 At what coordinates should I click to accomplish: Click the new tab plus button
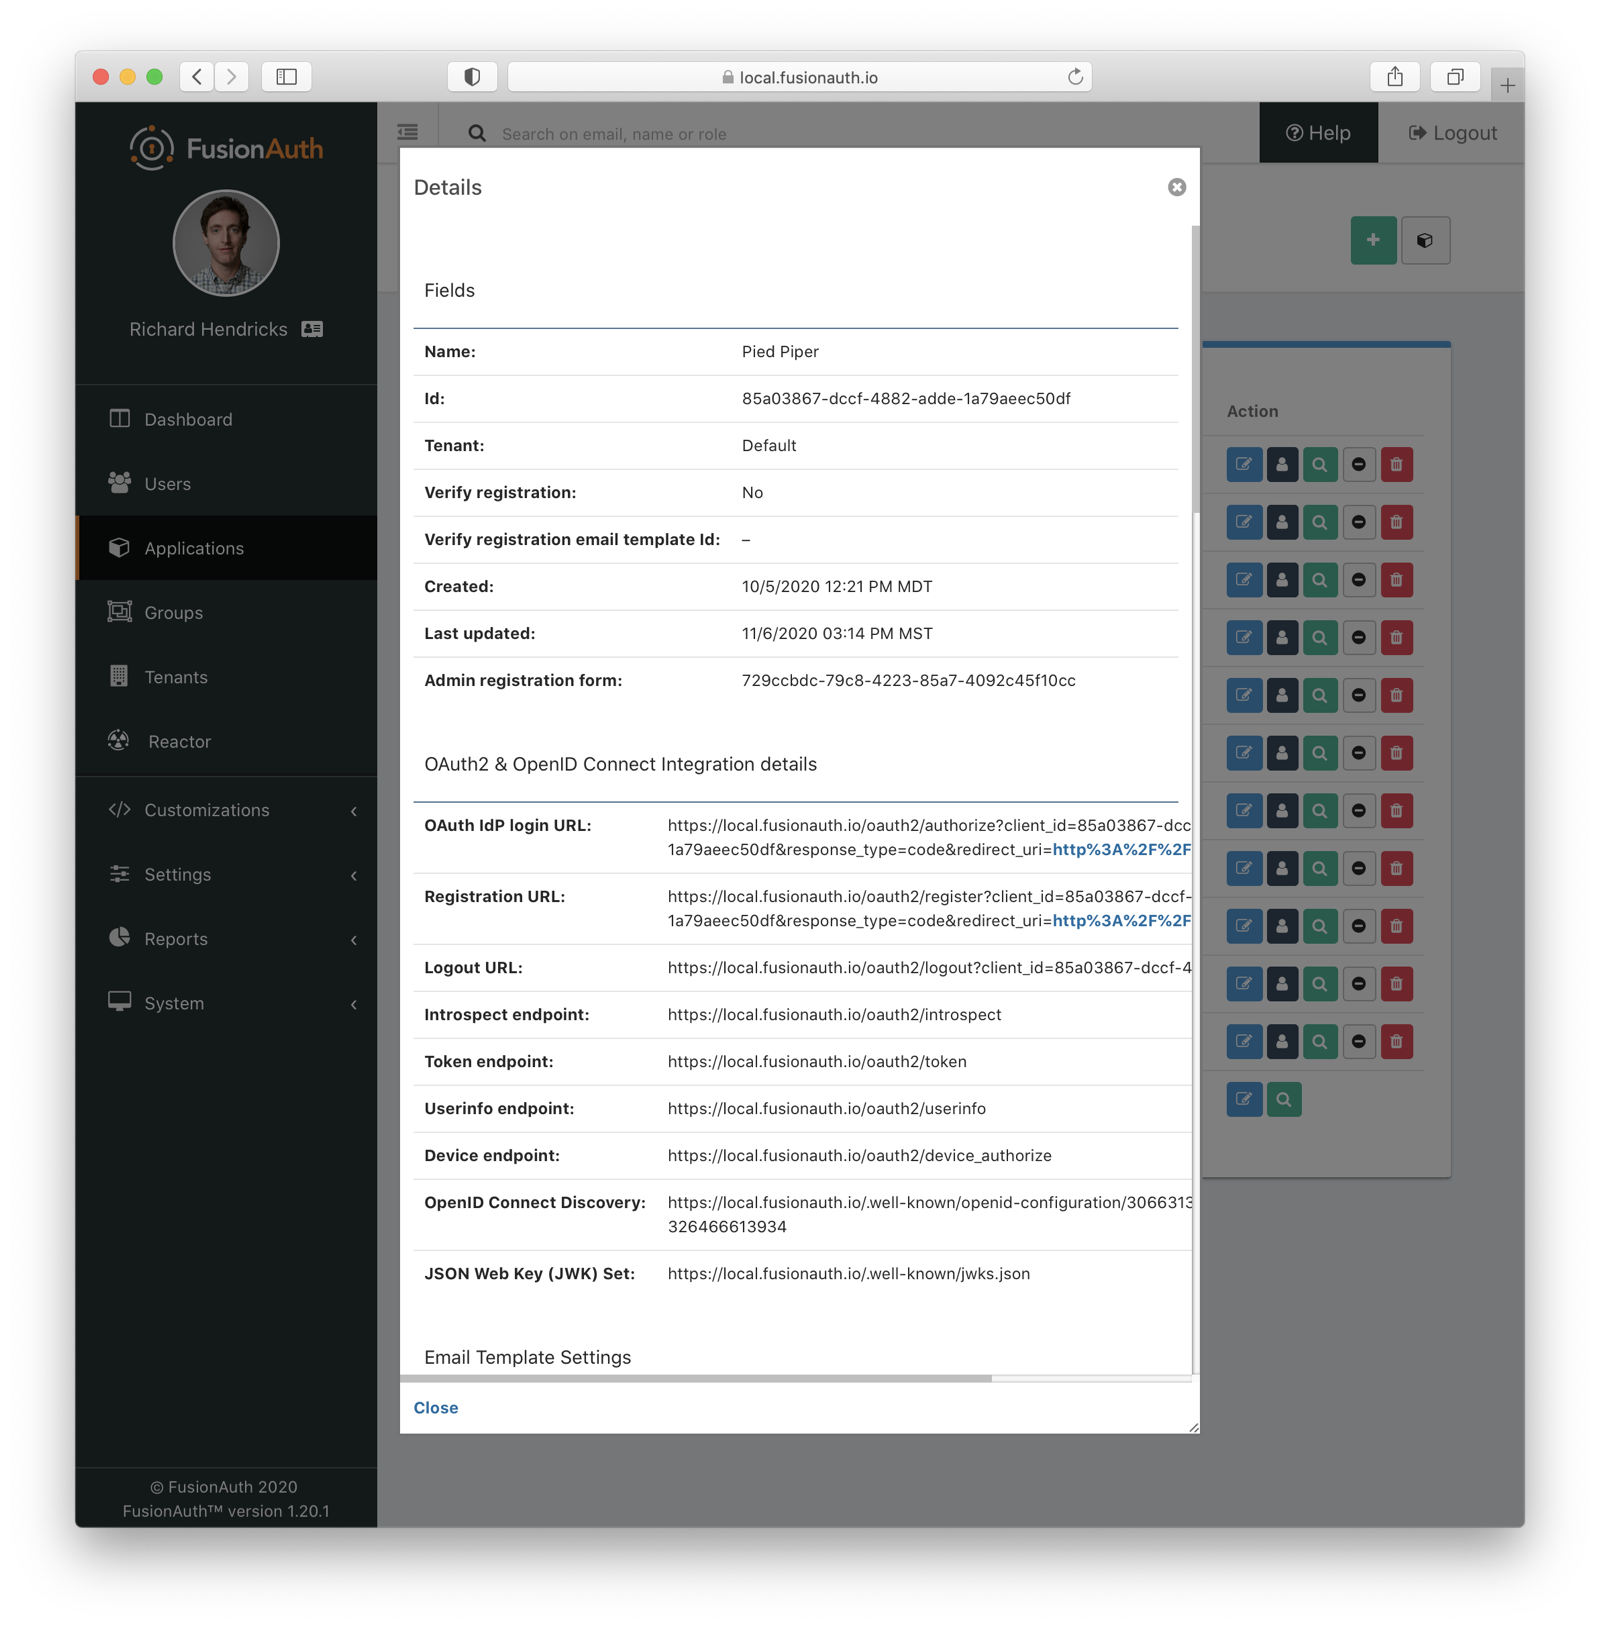(x=1507, y=85)
